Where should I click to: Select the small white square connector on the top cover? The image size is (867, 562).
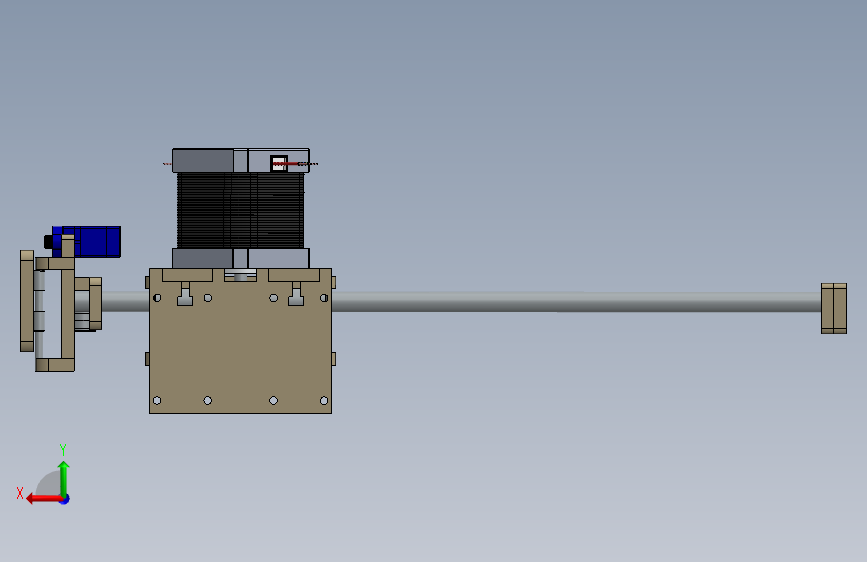tap(279, 163)
